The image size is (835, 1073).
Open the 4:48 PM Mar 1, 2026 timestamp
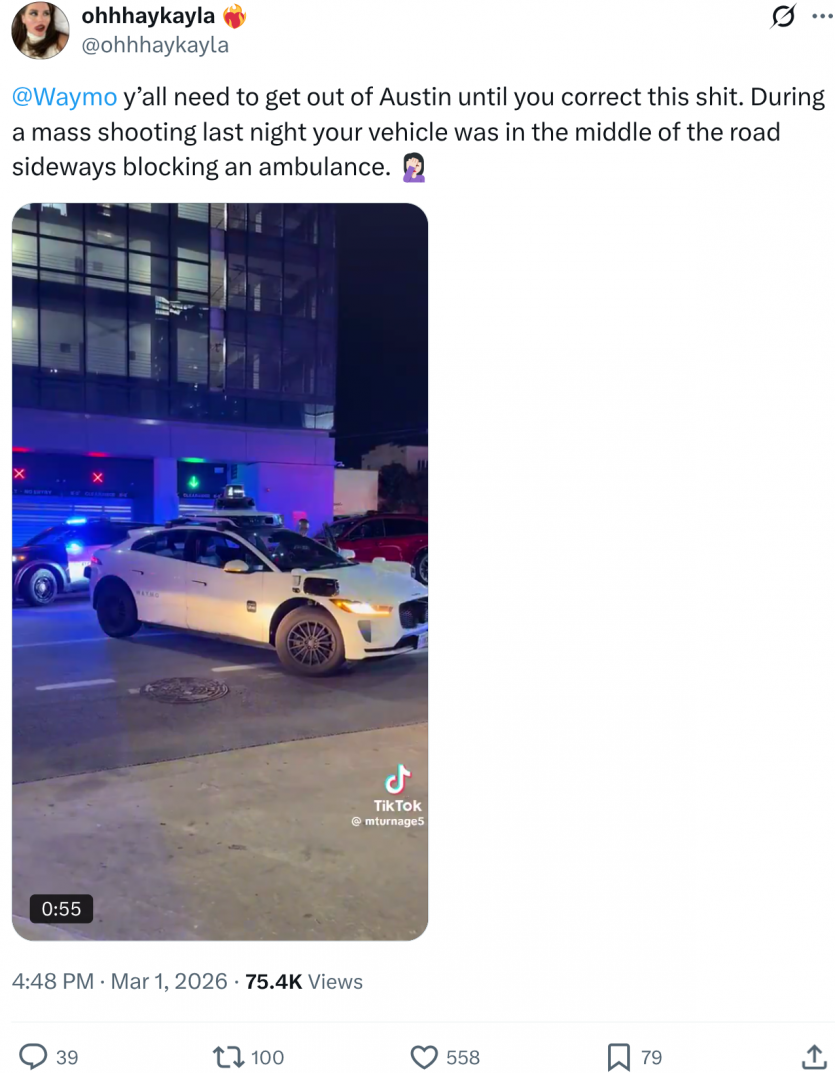coord(119,981)
